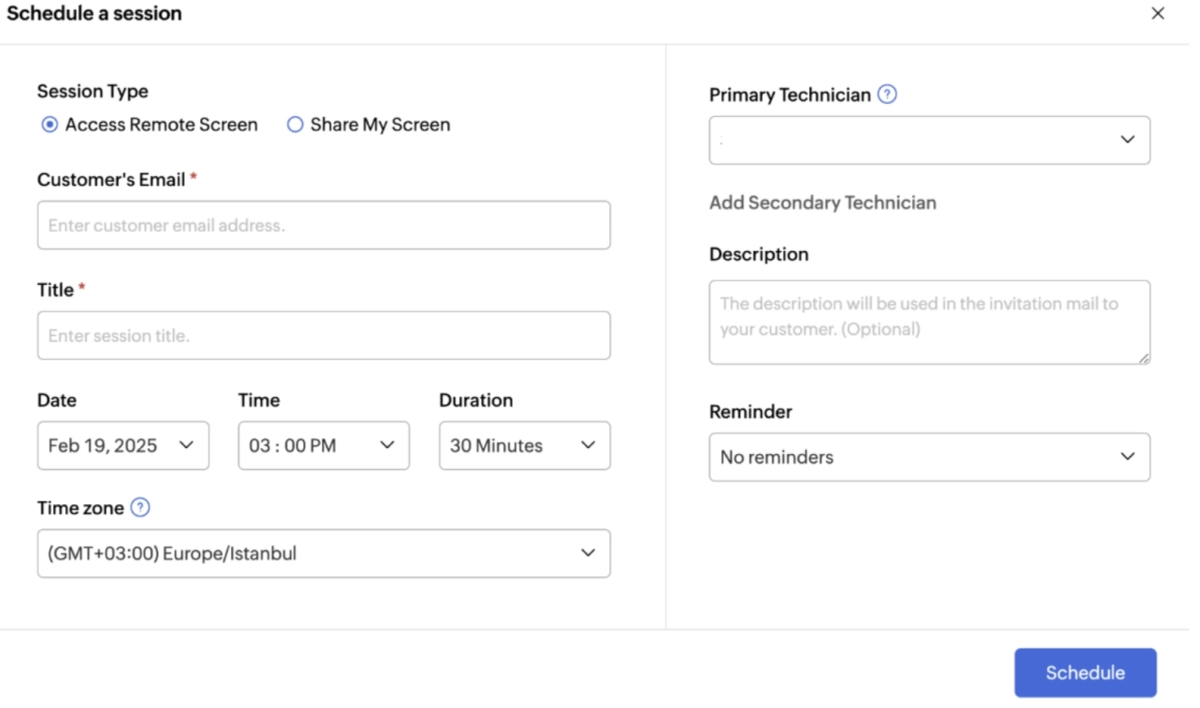Close the Schedule a session dialog
Viewport: 1200px width, 708px height.
click(x=1158, y=14)
